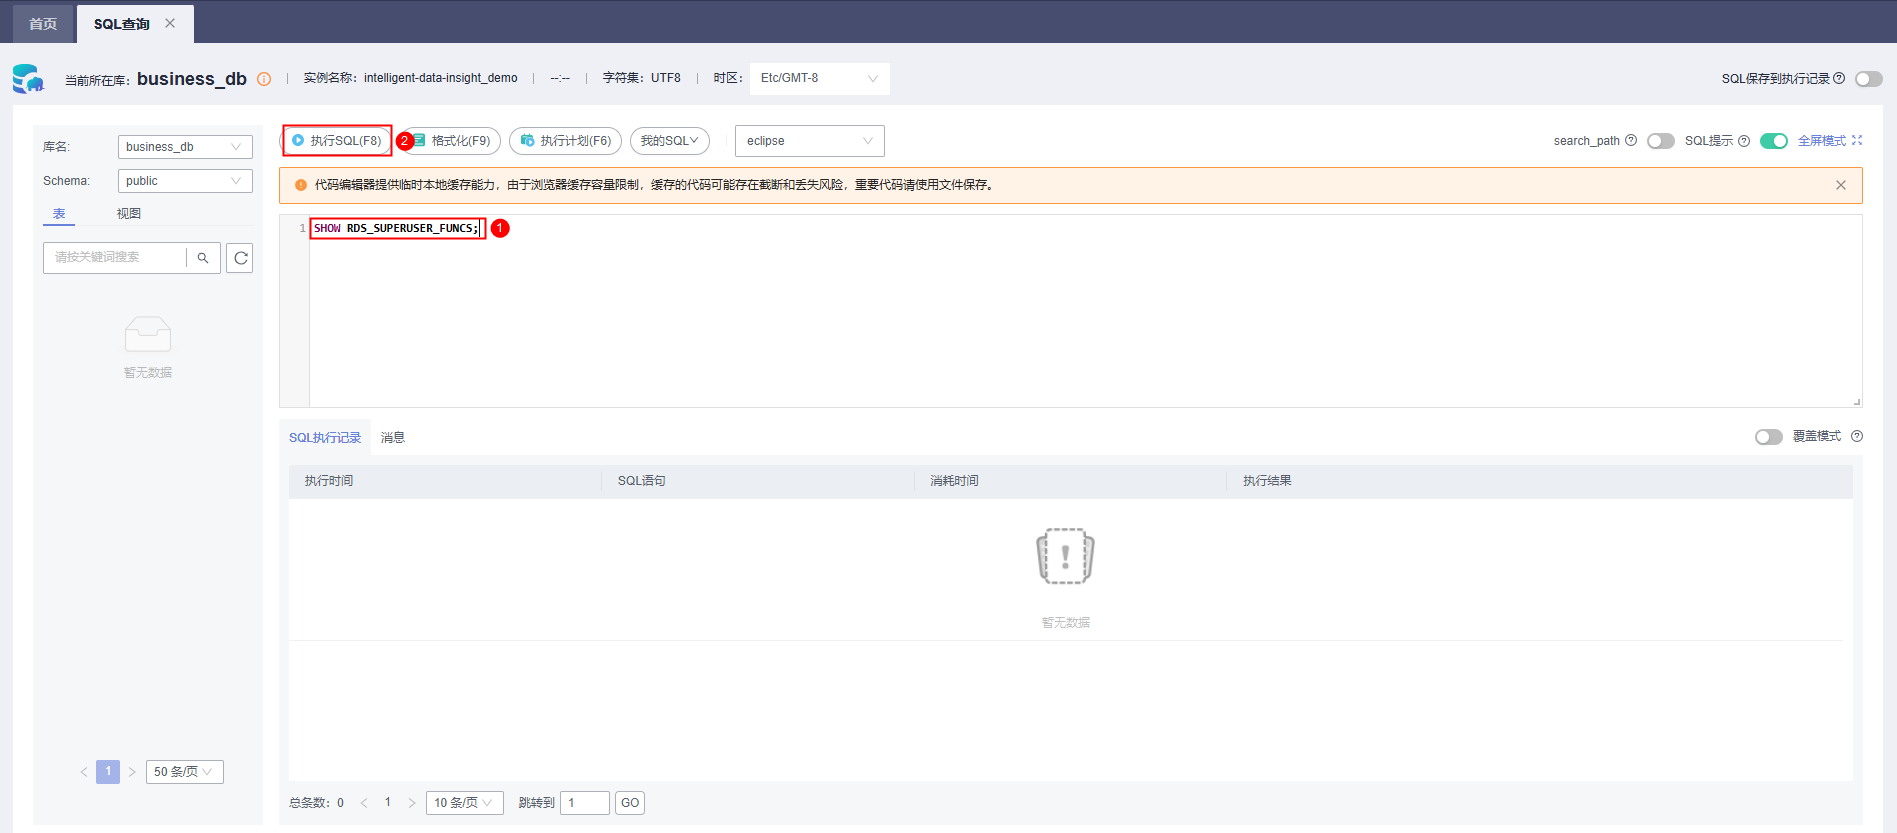Go to next page of execution records
Viewport: 1897px width, 833px height.
(x=412, y=803)
